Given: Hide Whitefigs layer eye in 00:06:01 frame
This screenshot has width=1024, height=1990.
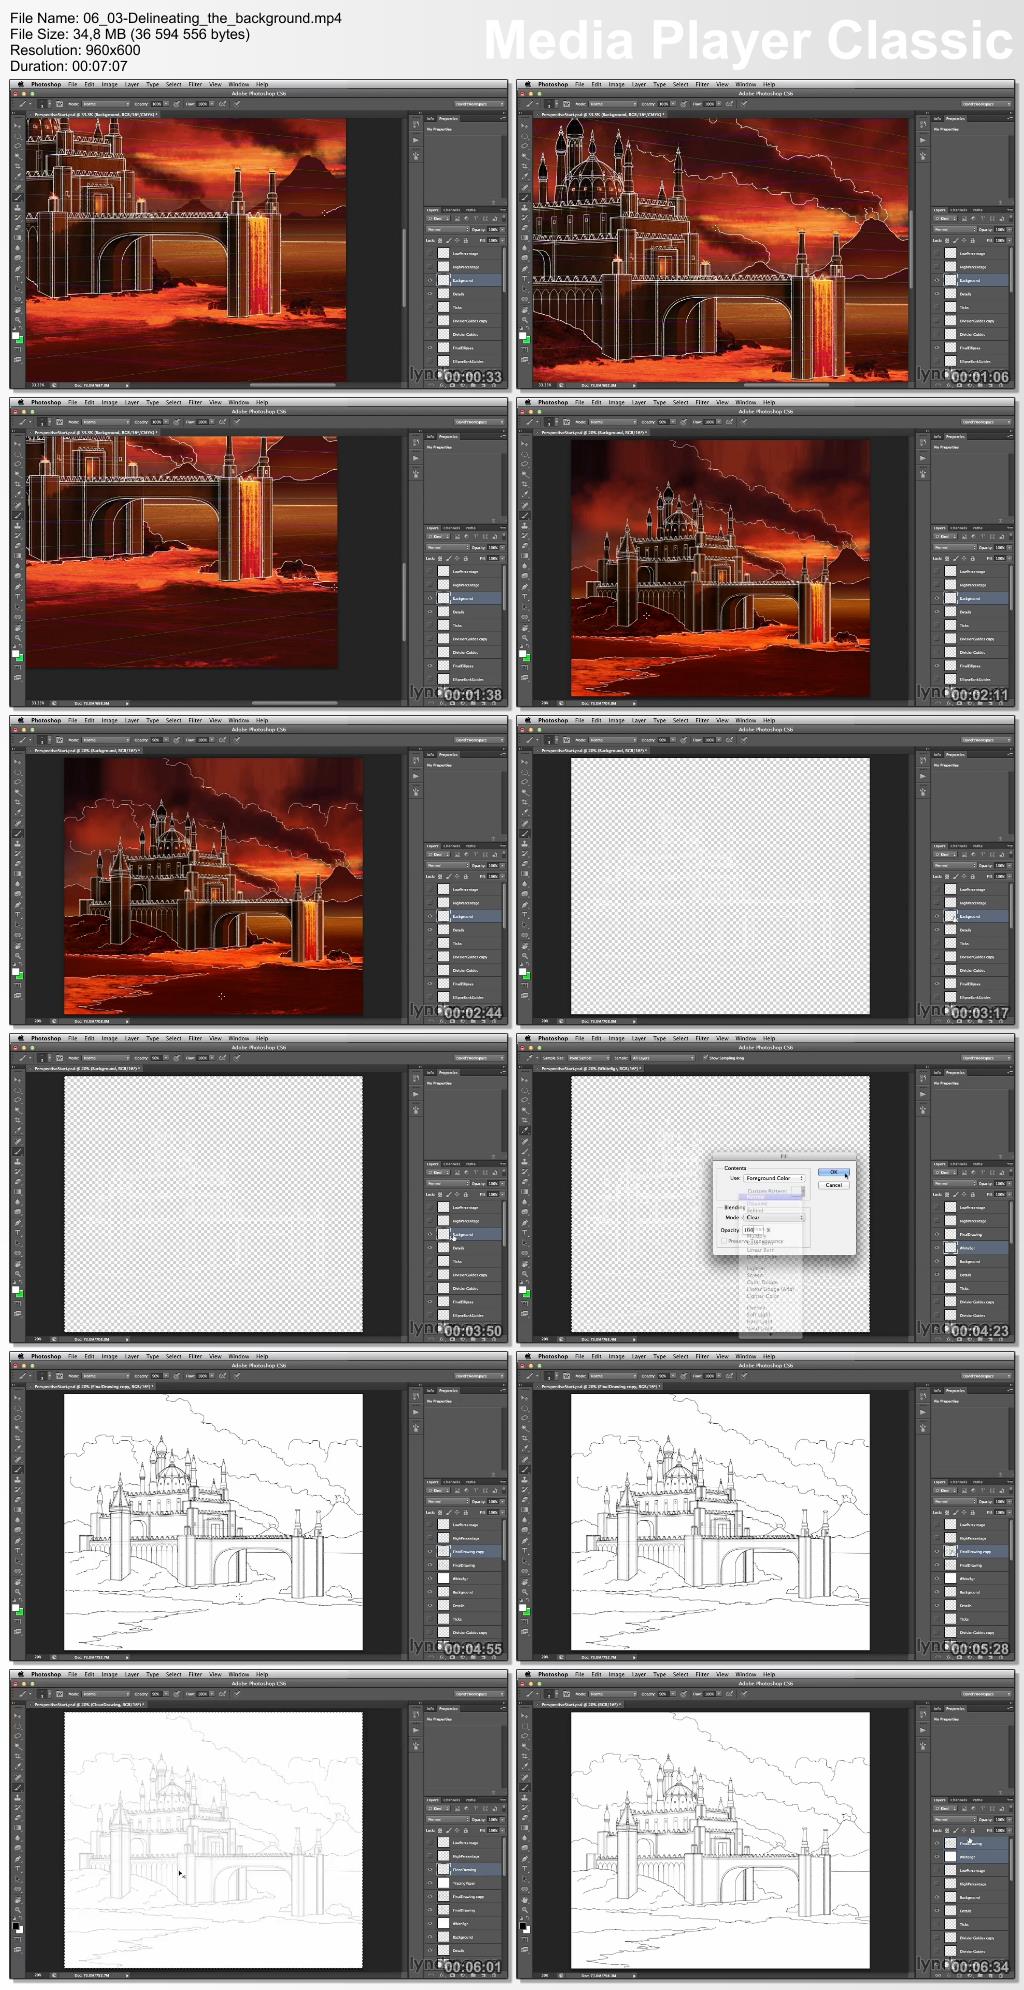Looking at the screenshot, I should click(x=430, y=1924).
